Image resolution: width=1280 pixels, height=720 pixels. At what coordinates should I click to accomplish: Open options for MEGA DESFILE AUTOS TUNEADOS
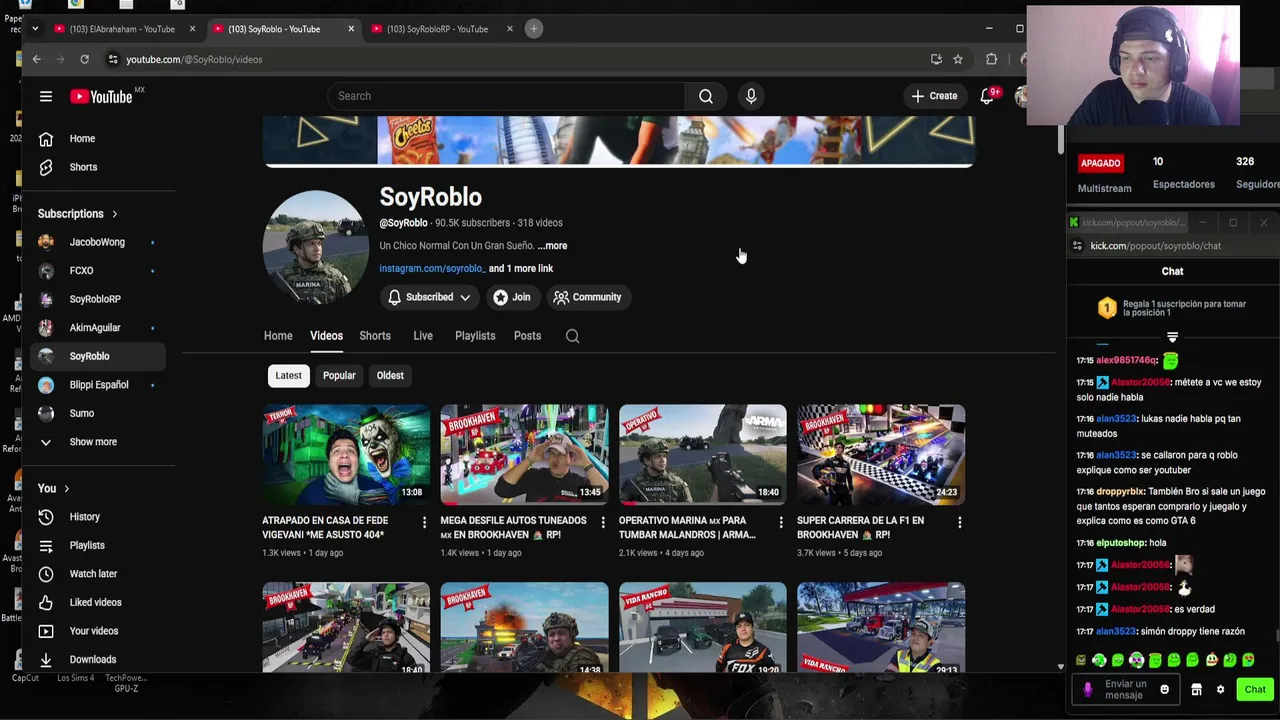[602, 522]
